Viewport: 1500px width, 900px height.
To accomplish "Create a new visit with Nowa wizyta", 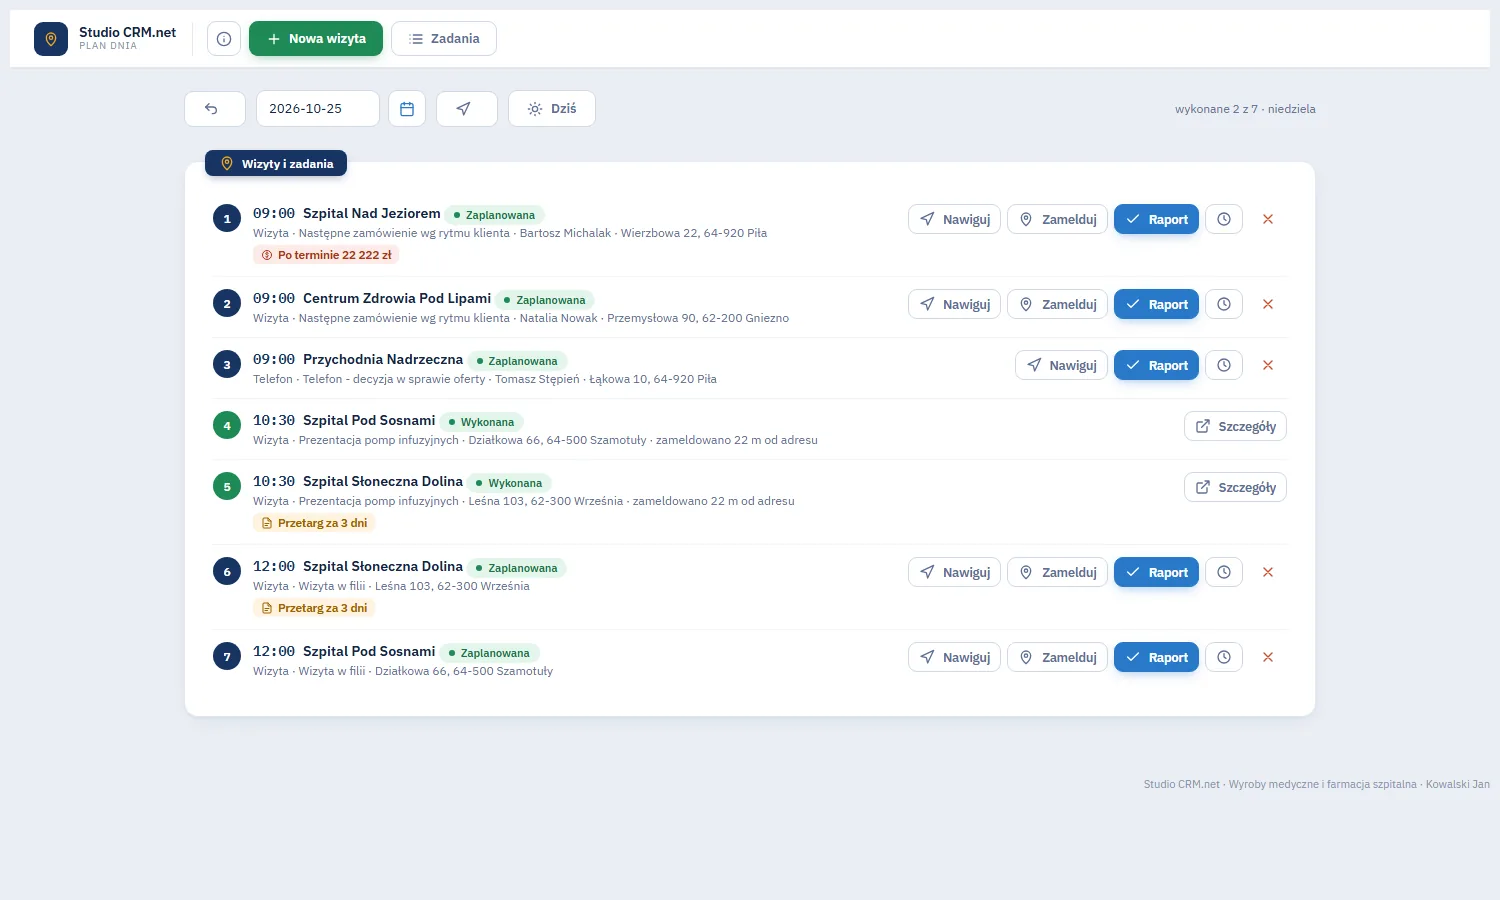I will (x=316, y=39).
